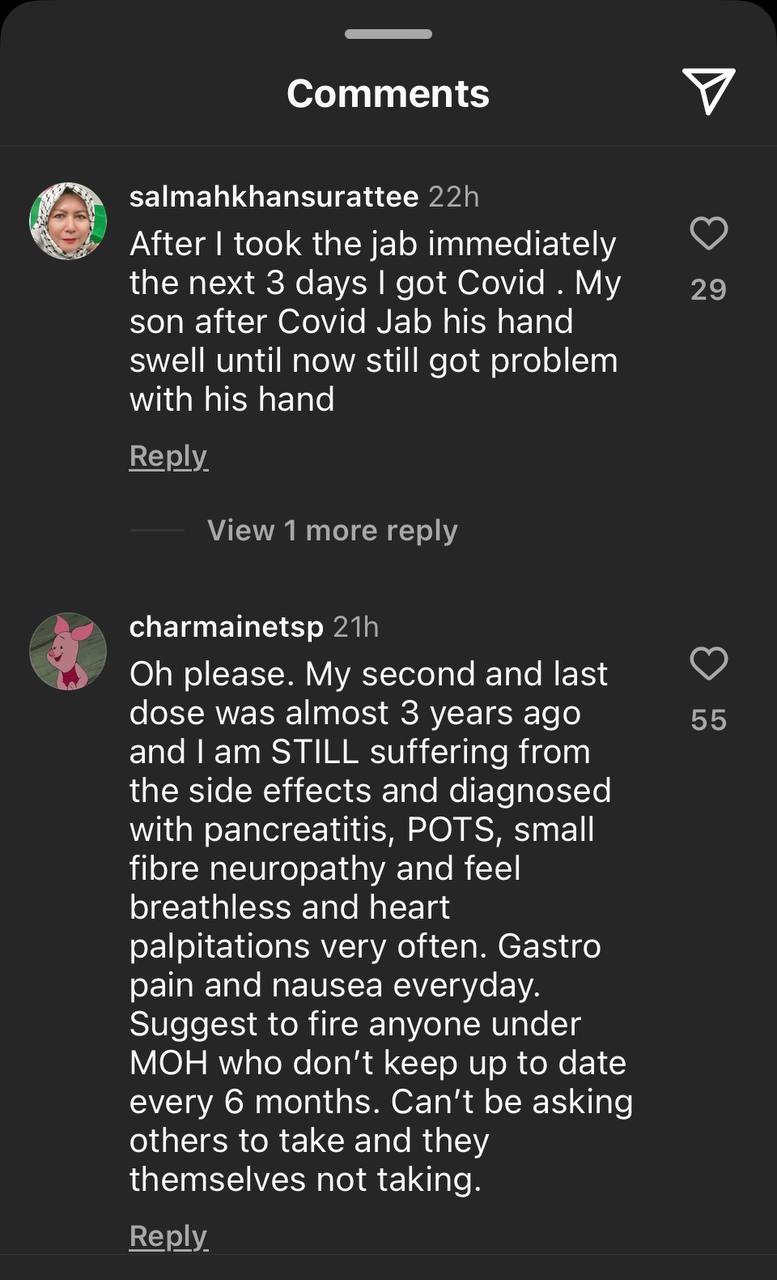
Task: Tap the Comments header title
Action: click(x=388, y=93)
